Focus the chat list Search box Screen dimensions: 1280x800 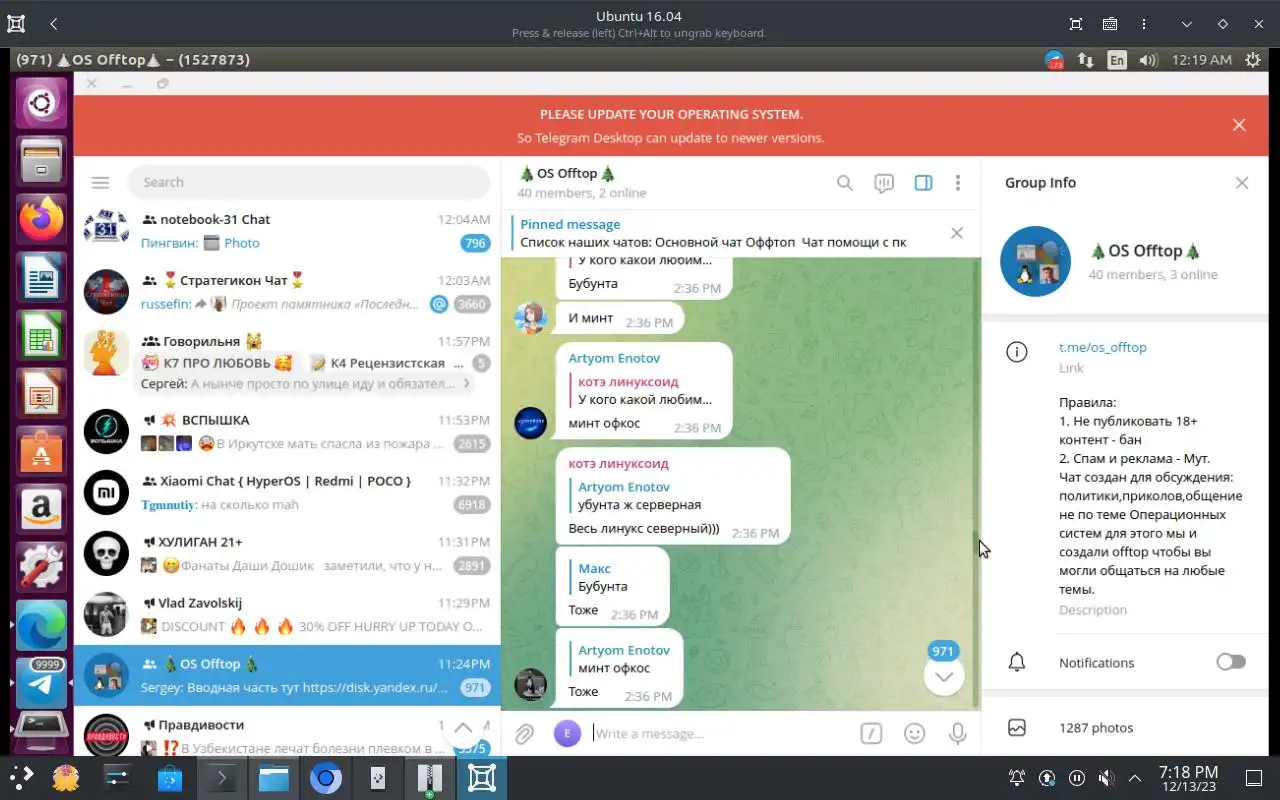[x=308, y=183]
